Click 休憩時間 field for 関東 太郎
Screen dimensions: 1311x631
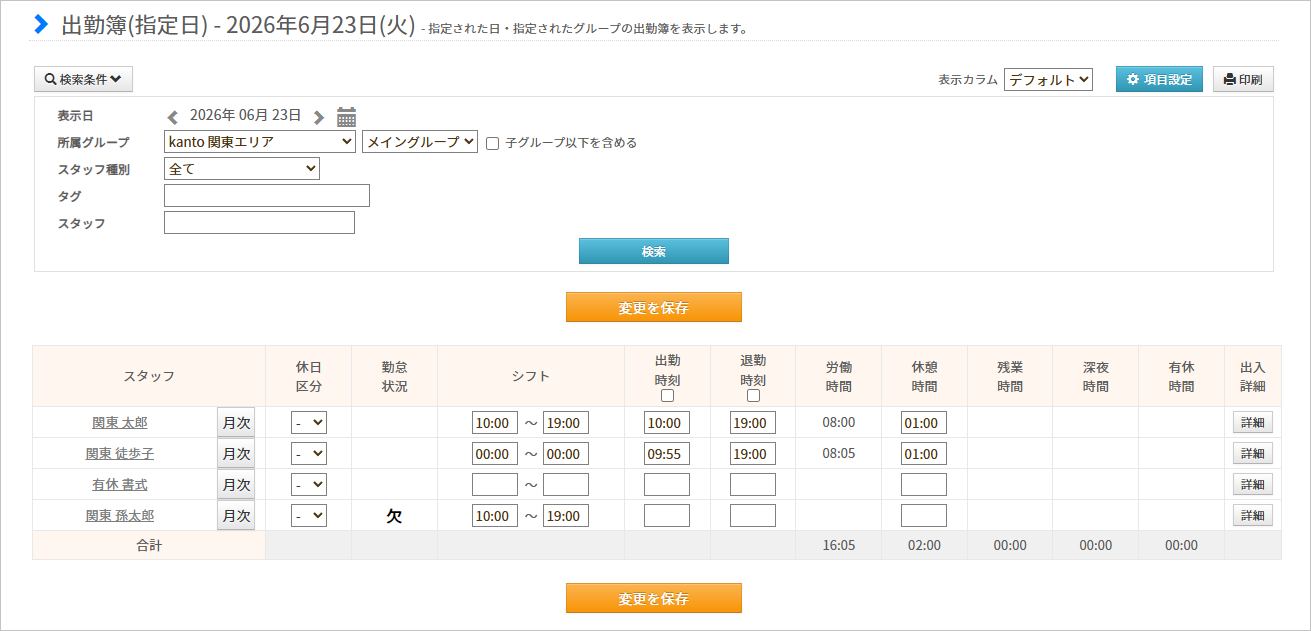pyautogui.click(x=924, y=423)
